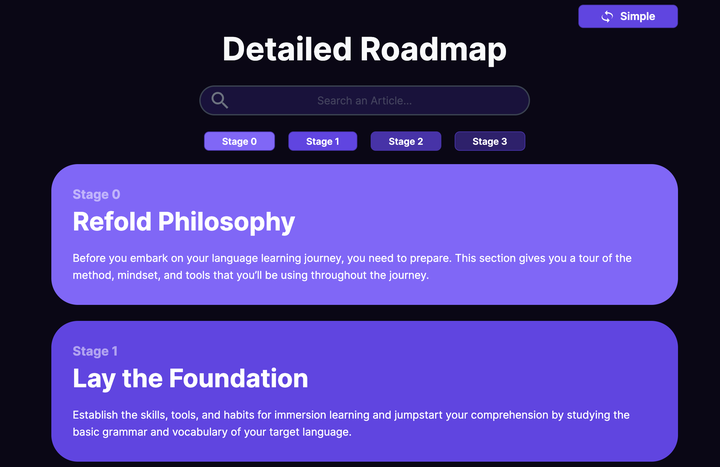The image size is (720, 467).
Task: Click the word 'Simple' on the mode button
Action: click(637, 16)
